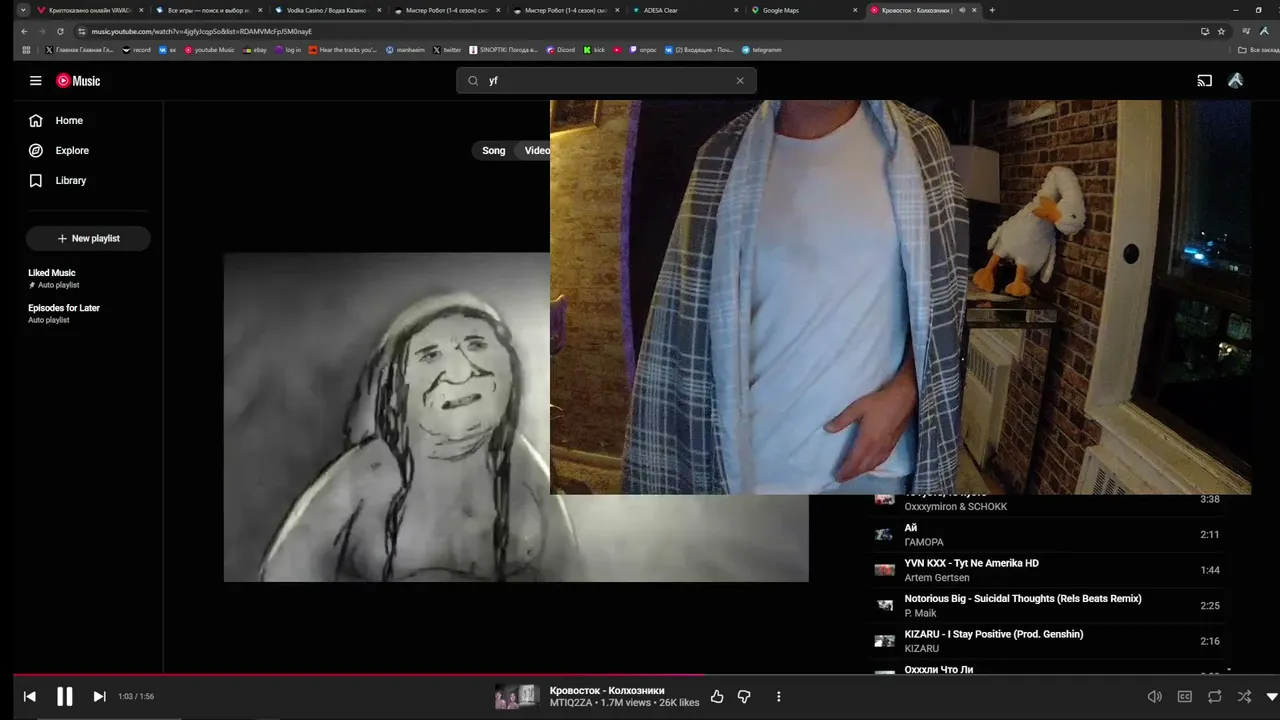This screenshot has width=1280, height=720.
Task: Open the "ebay" bookmark
Action: pyautogui.click(x=254, y=50)
